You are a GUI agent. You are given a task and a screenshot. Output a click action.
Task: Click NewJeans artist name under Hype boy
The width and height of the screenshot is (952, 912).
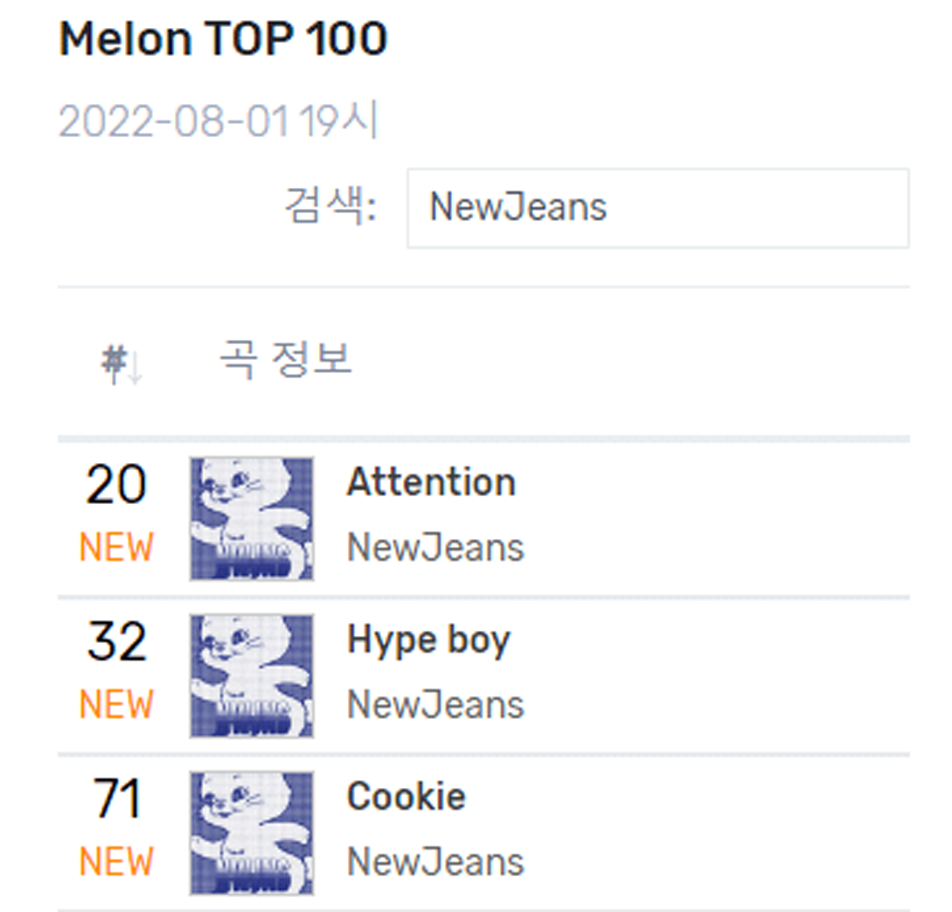pyautogui.click(x=435, y=704)
